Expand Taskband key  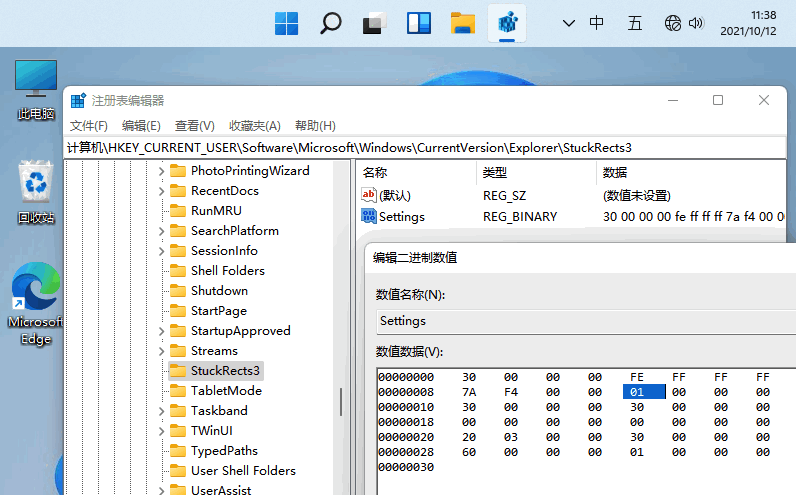pos(161,411)
